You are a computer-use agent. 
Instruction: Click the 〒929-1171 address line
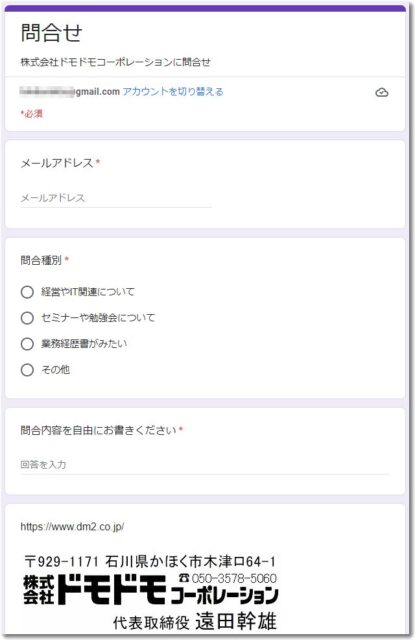[x=150, y=561]
